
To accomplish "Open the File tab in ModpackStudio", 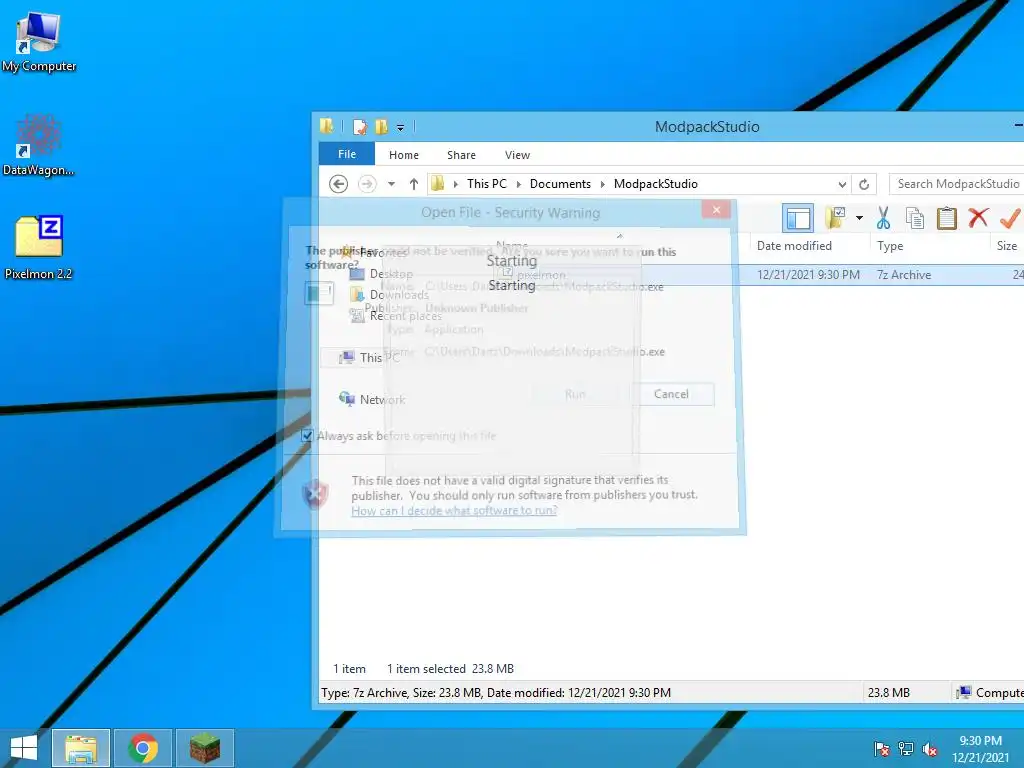I will point(347,155).
